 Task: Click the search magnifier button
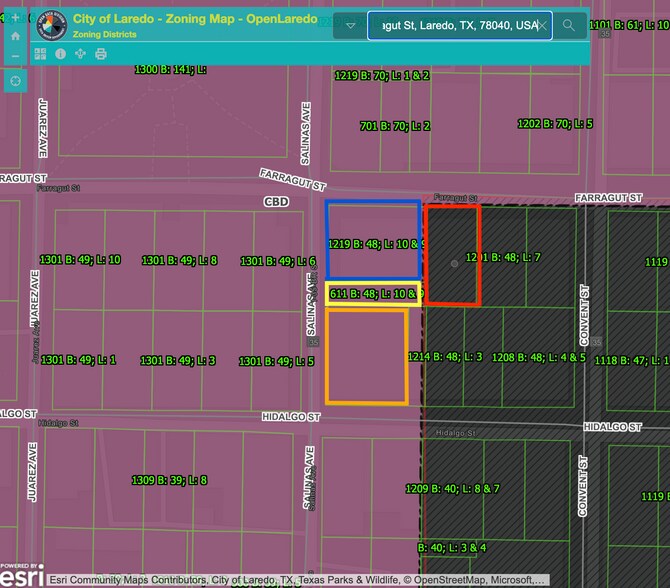coord(569,26)
